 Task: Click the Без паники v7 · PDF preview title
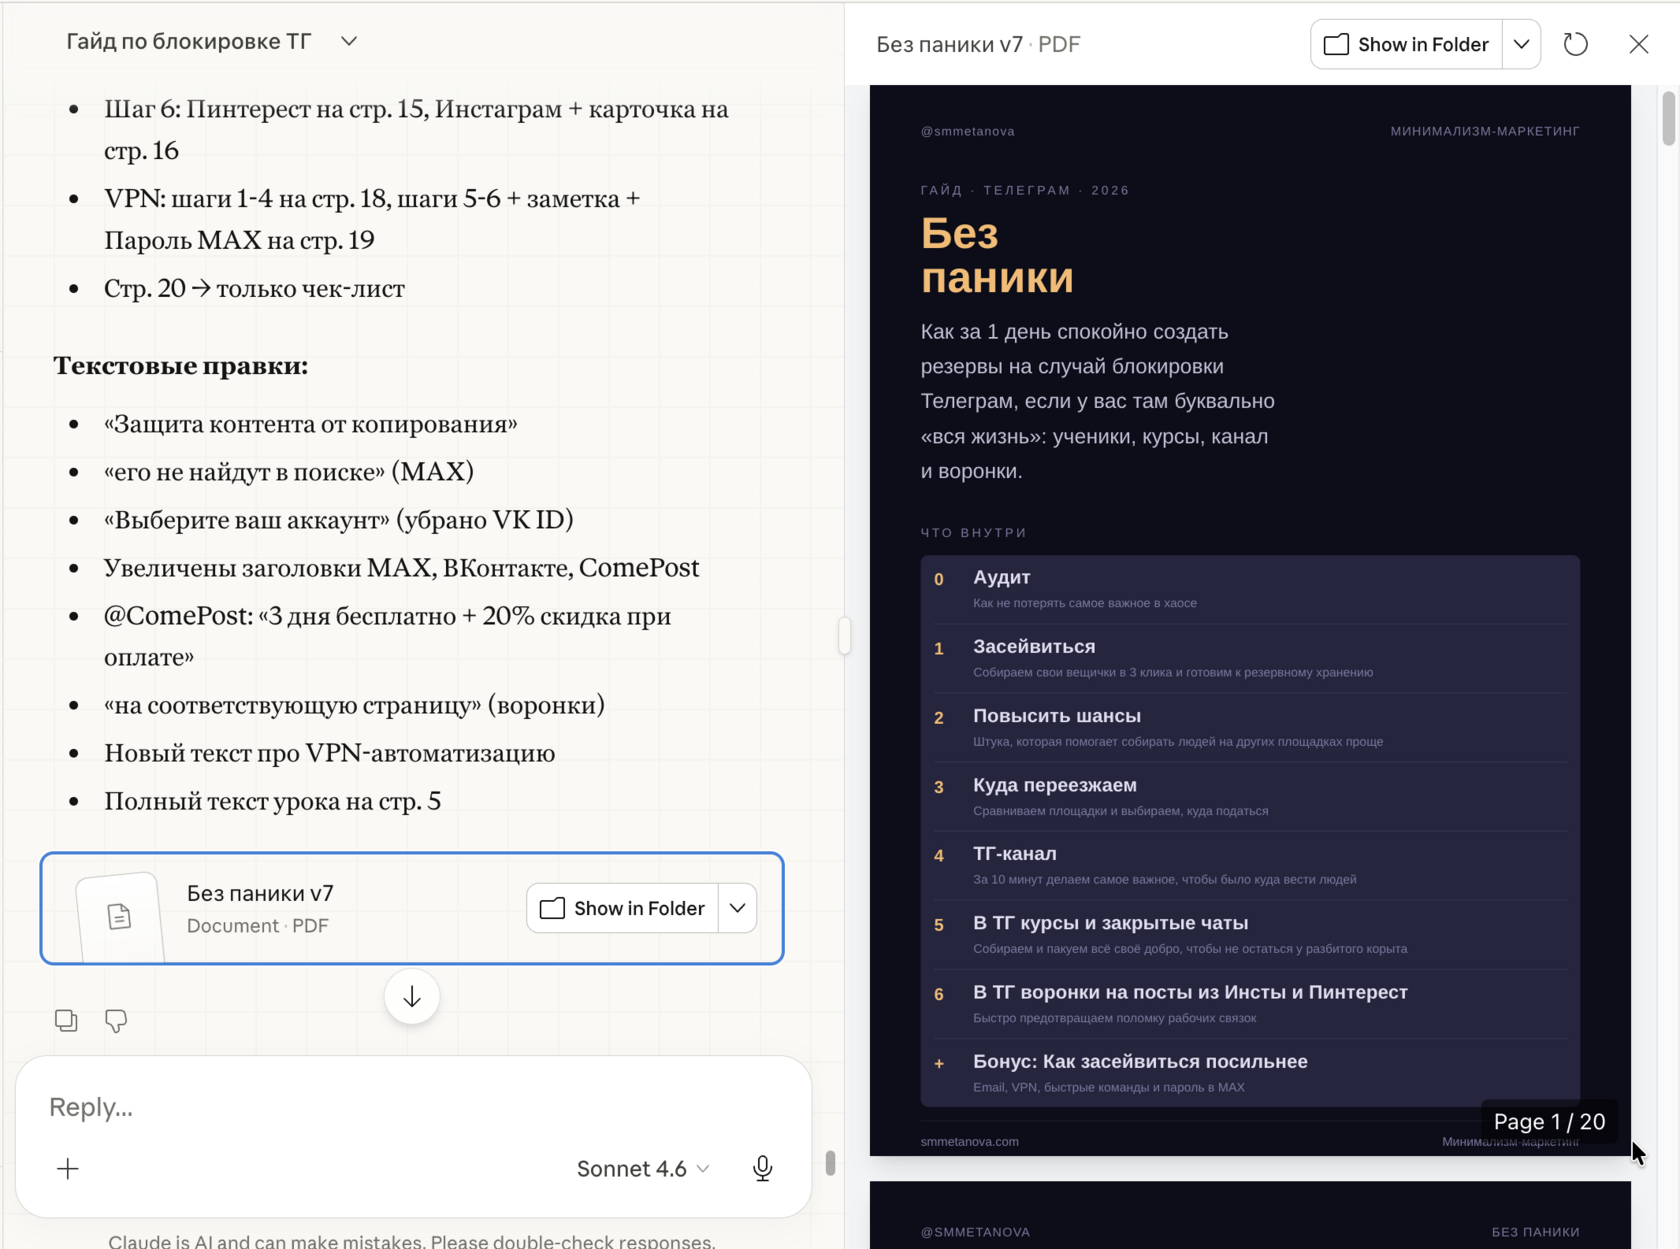pos(978,44)
